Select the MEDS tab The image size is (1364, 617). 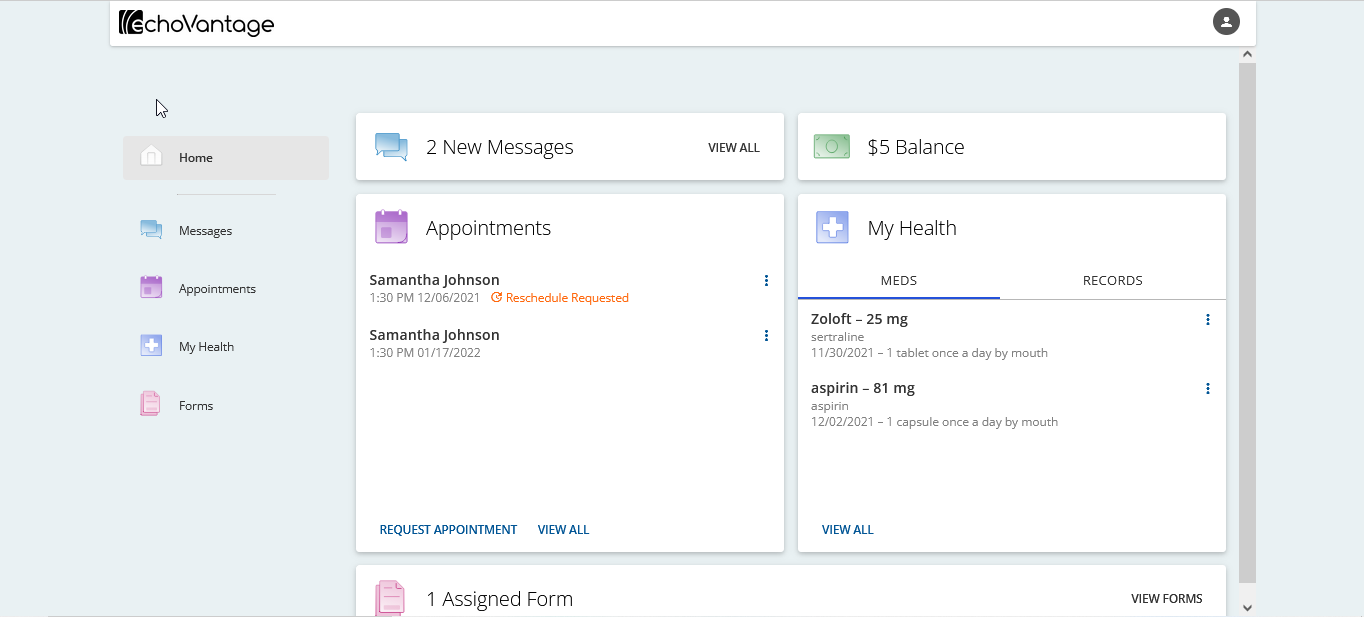(x=898, y=281)
